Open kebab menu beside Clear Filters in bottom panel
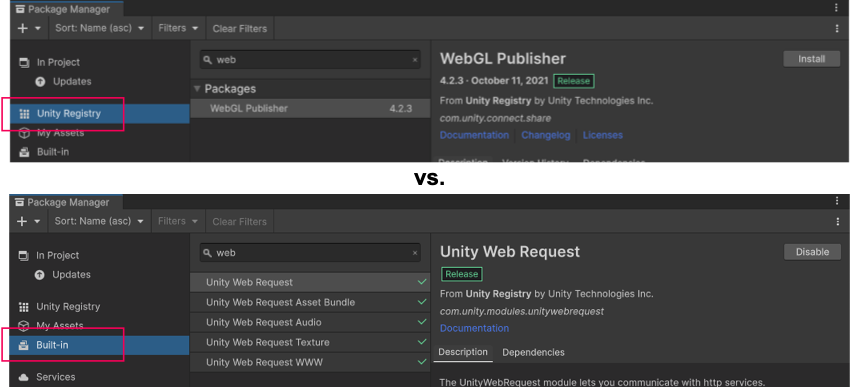This screenshot has height=387, width=851. 837,221
